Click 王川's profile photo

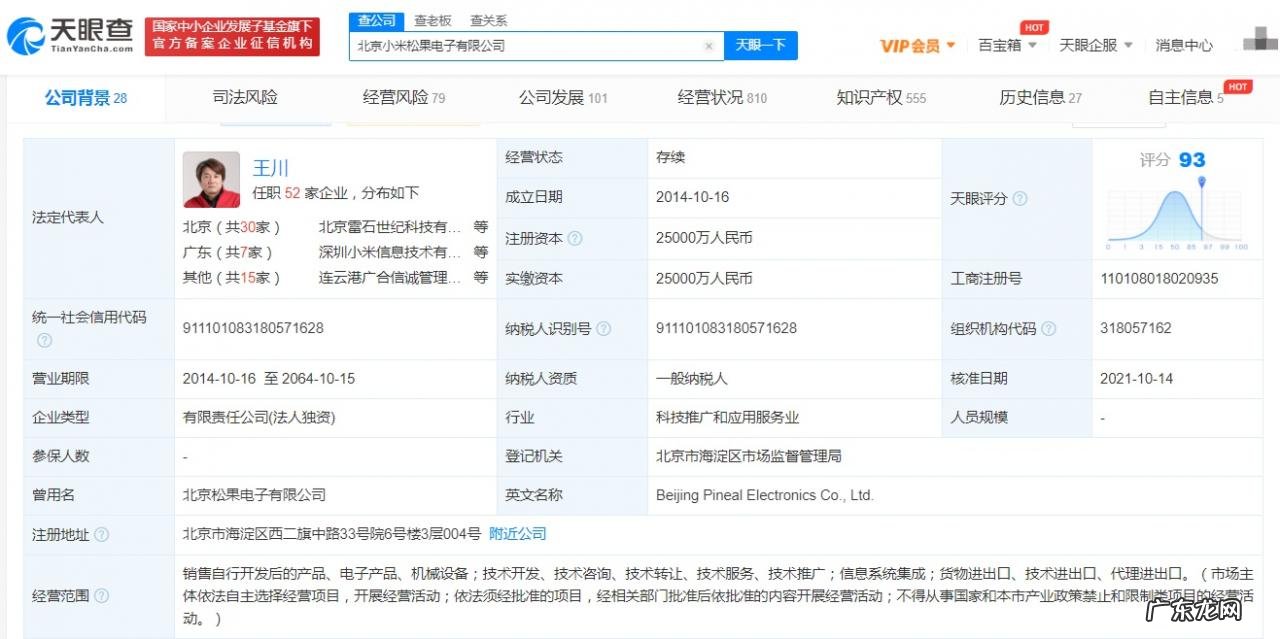[210, 180]
